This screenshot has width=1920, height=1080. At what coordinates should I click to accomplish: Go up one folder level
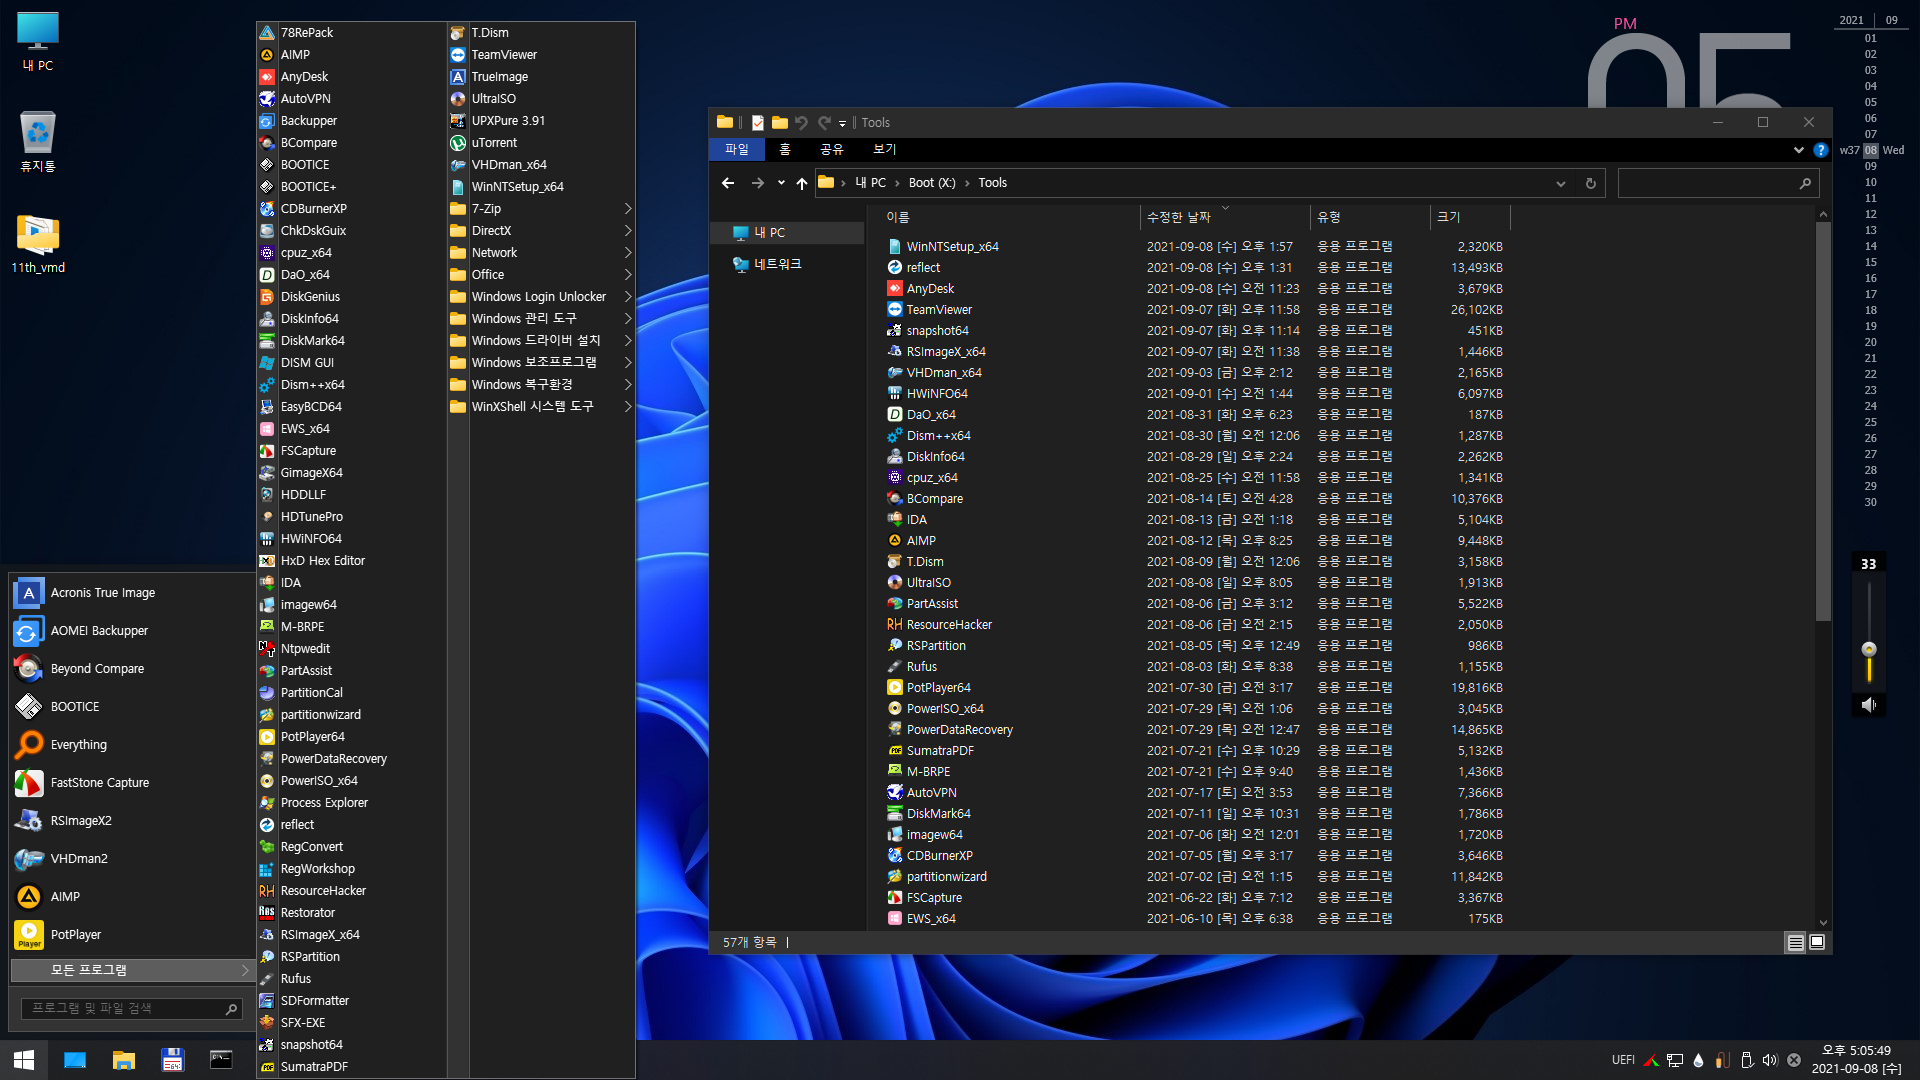click(x=801, y=183)
